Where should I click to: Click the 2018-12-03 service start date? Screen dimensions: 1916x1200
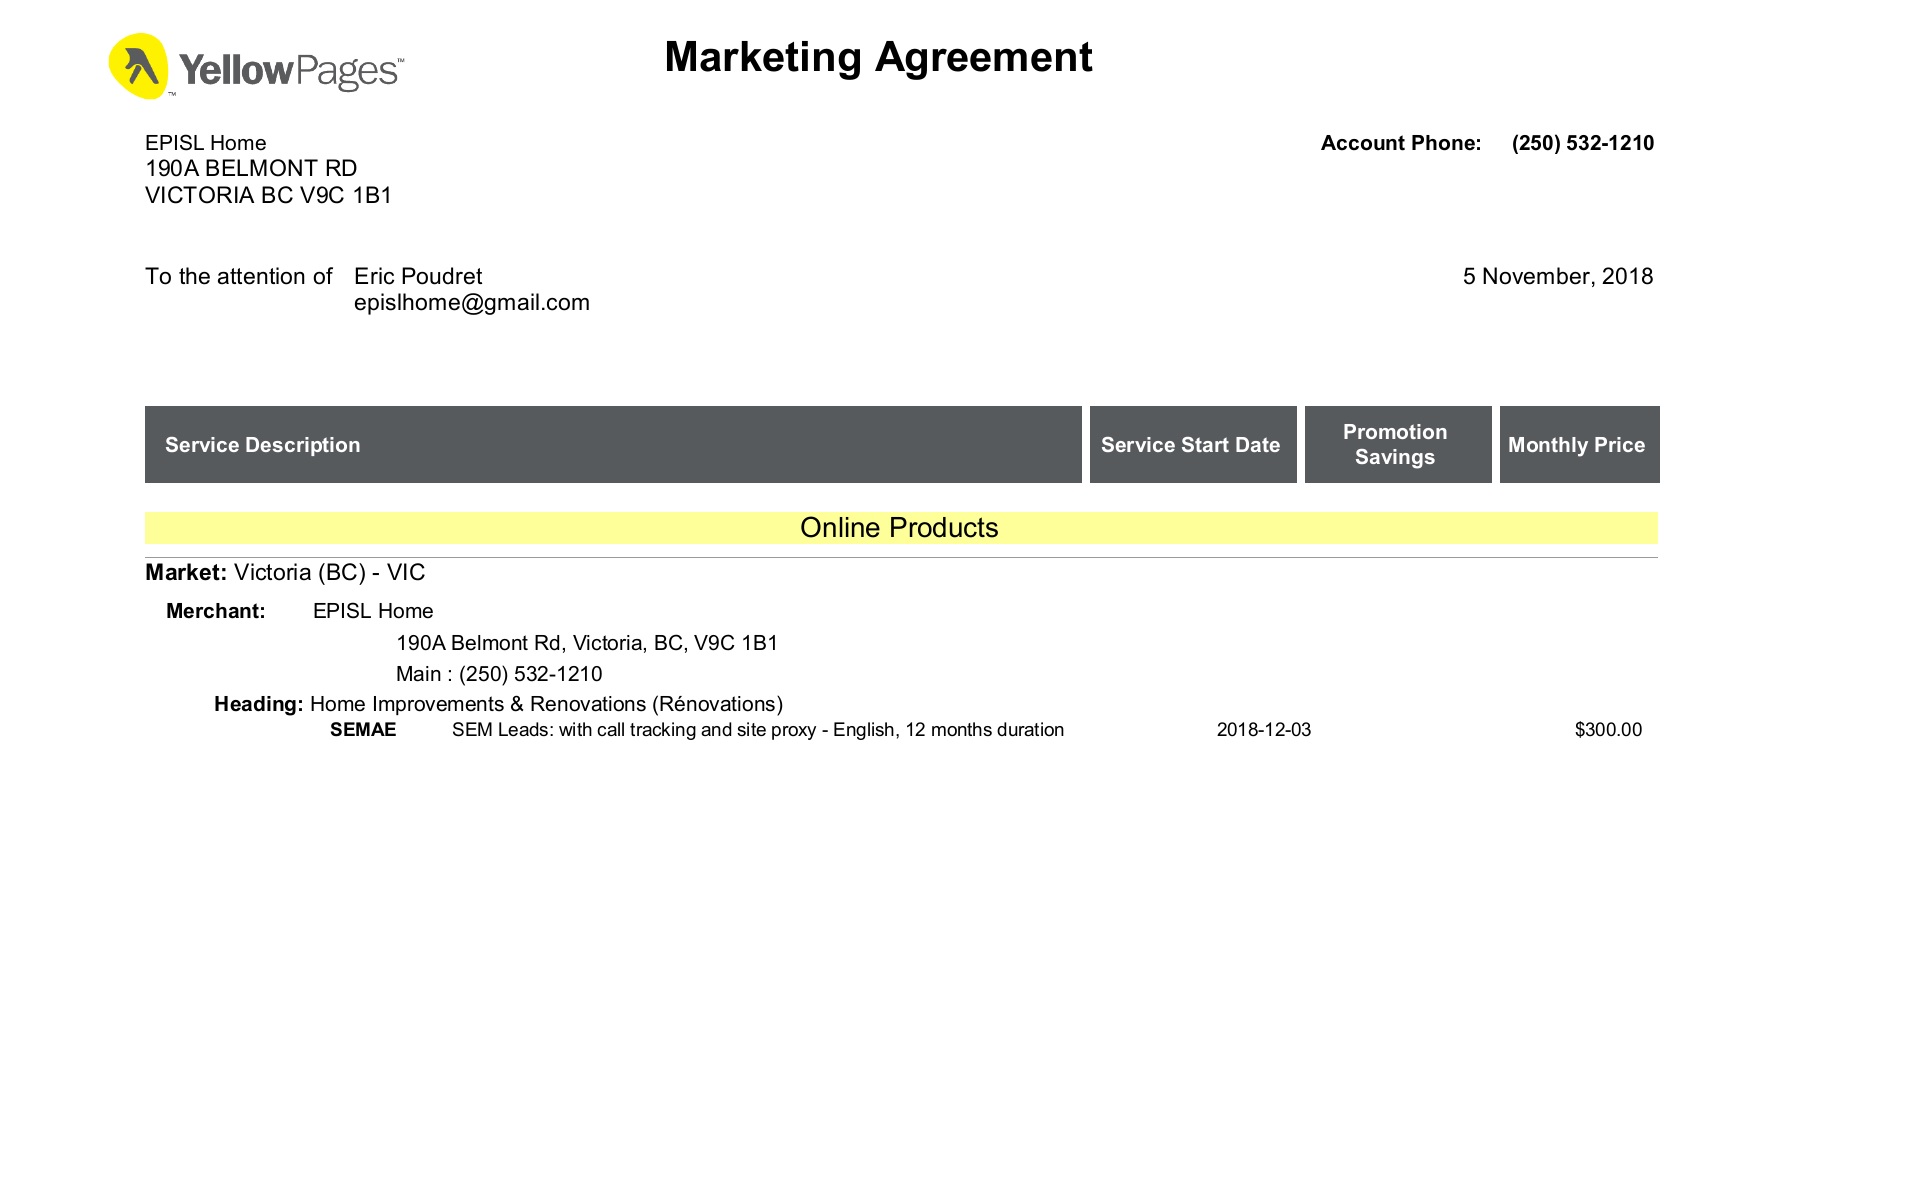[x=1263, y=730]
